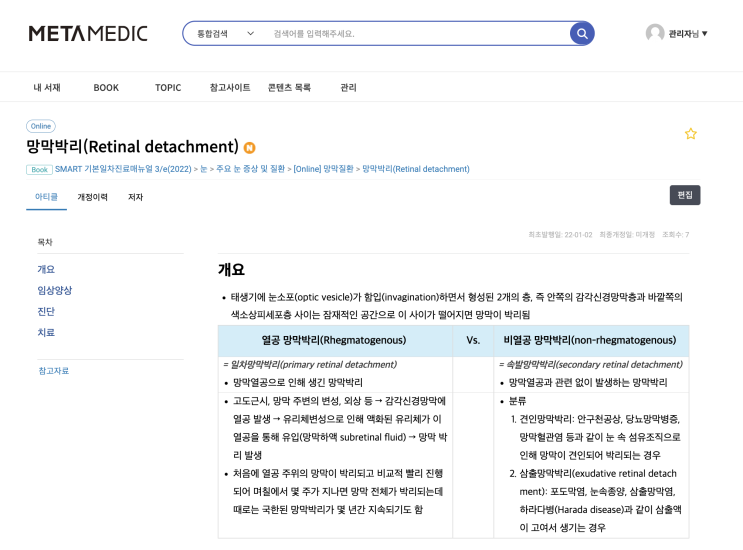This screenshot has width=743, height=550.
Task: Open 주요 눈 증상 및 질환 breadcrumb link
Action: coord(250,169)
